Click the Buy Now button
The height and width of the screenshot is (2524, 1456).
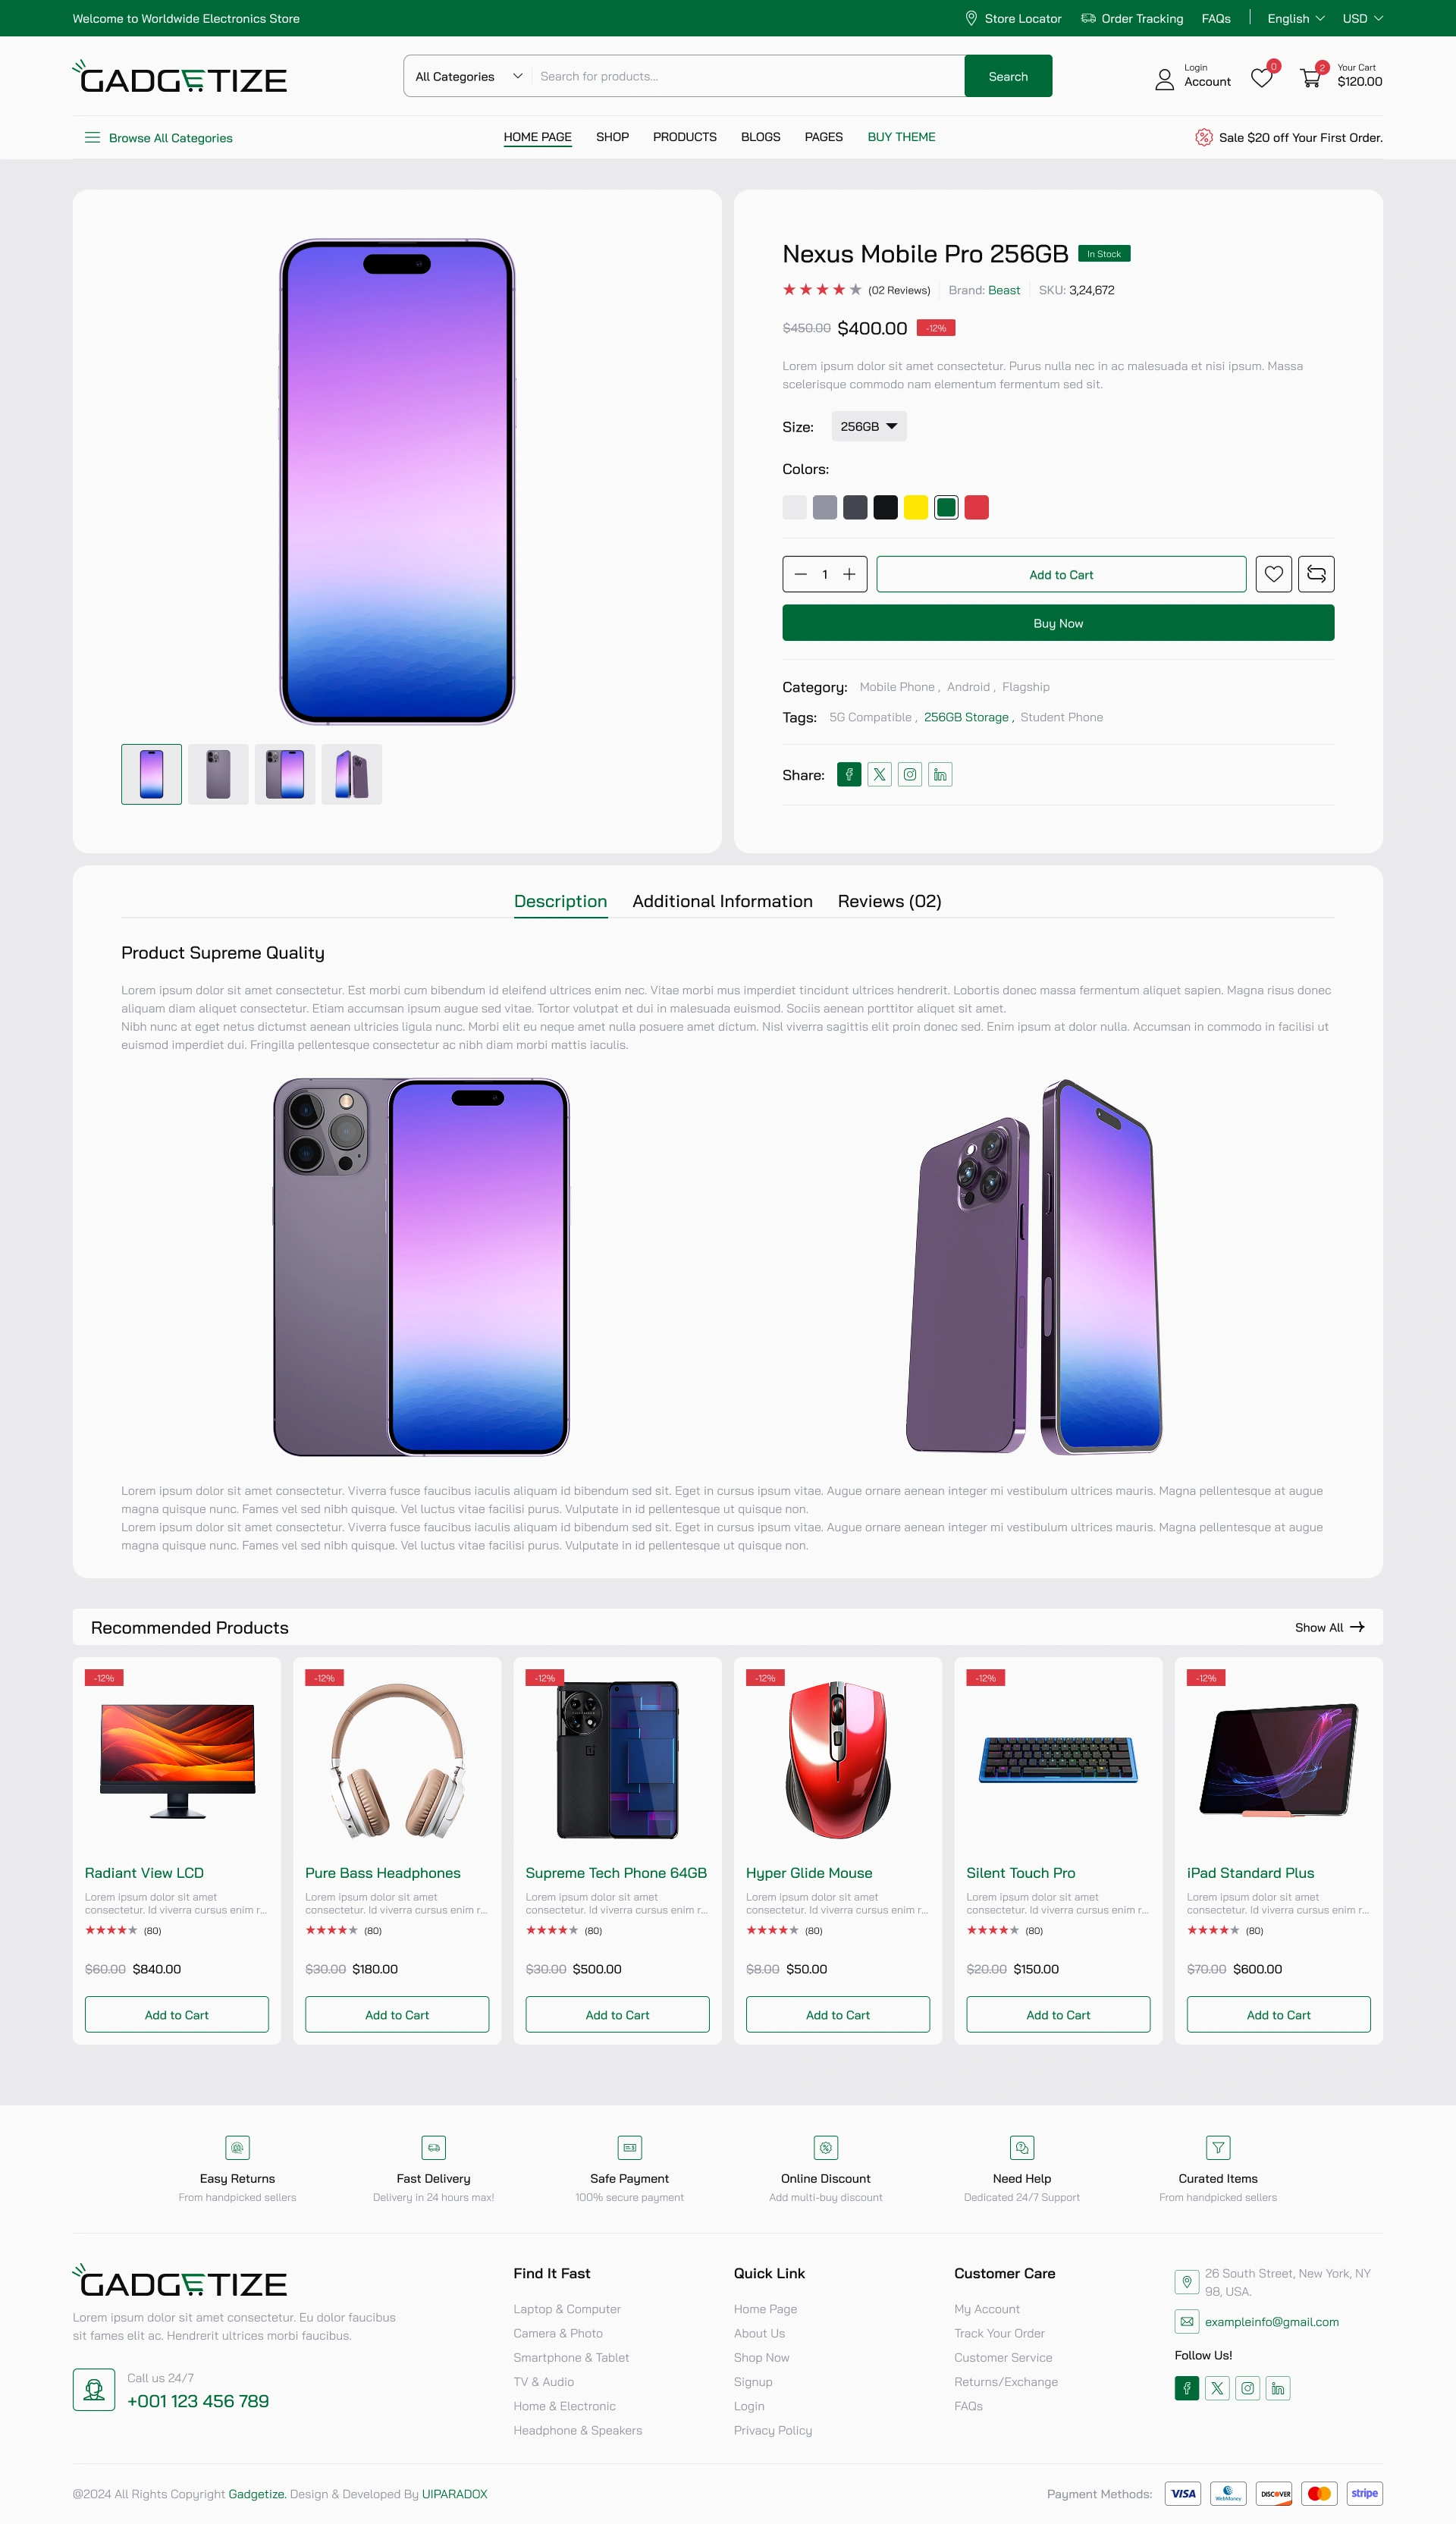point(1058,622)
